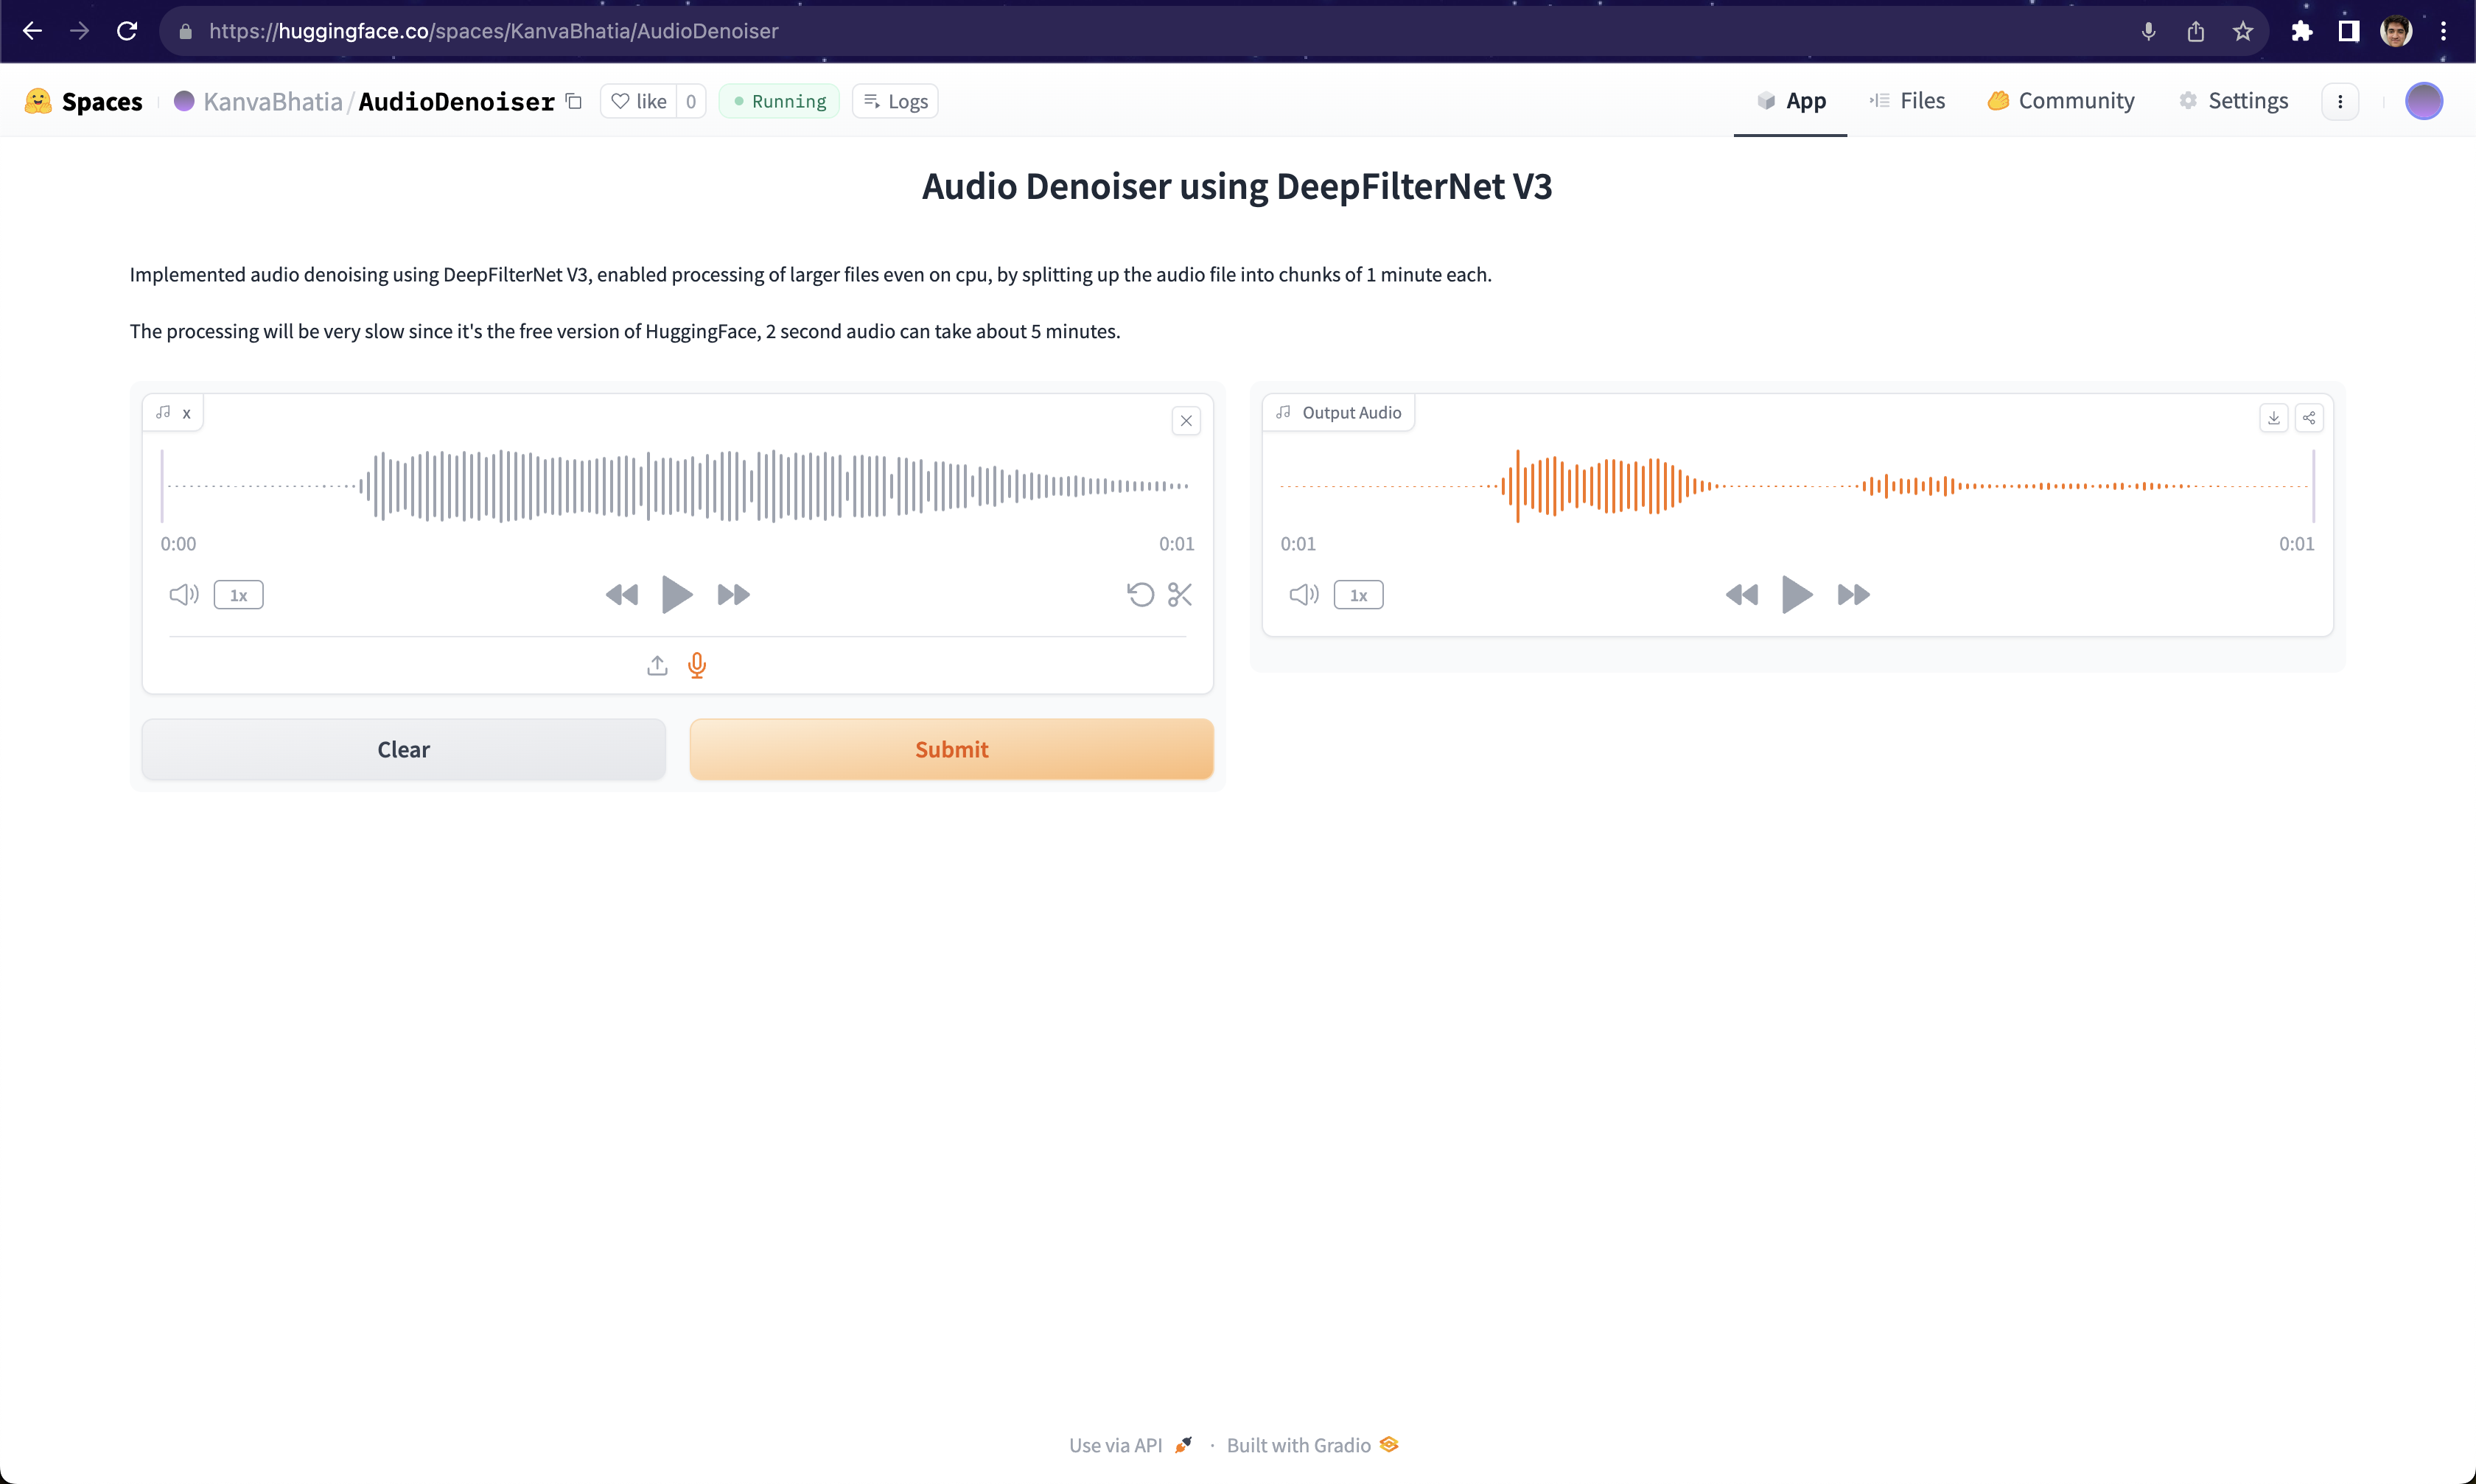Click the upload file icon
The image size is (2476, 1484).
pos(657,665)
